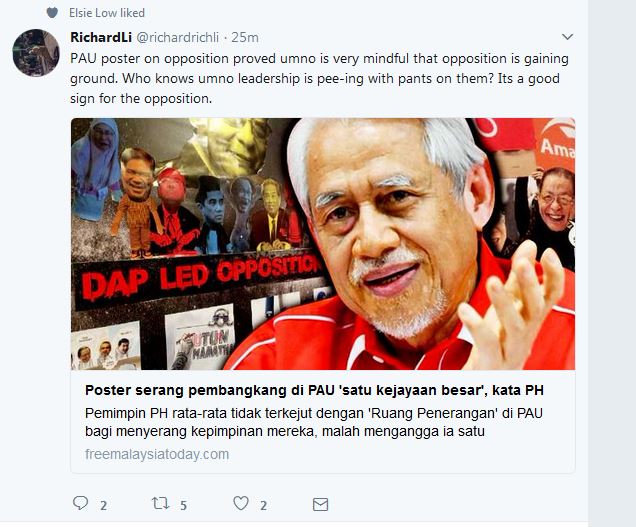Viewport: 636px width, 527px height.
Task: Click the reply count number 2
Action: (x=103, y=505)
